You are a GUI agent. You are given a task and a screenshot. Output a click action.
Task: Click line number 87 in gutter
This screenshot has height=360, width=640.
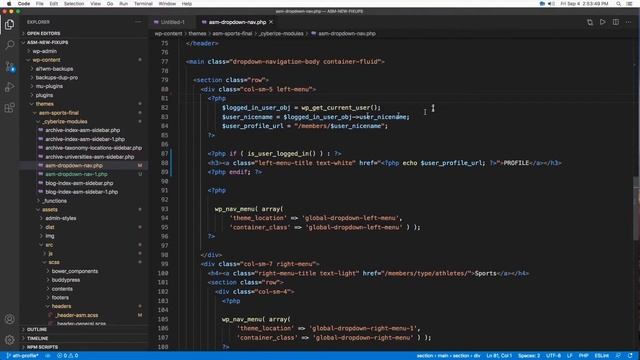click(x=164, y=154)
